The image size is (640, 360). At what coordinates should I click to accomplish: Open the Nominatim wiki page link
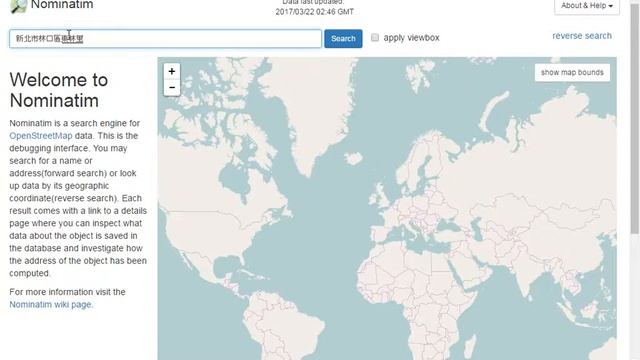(51, 304)
